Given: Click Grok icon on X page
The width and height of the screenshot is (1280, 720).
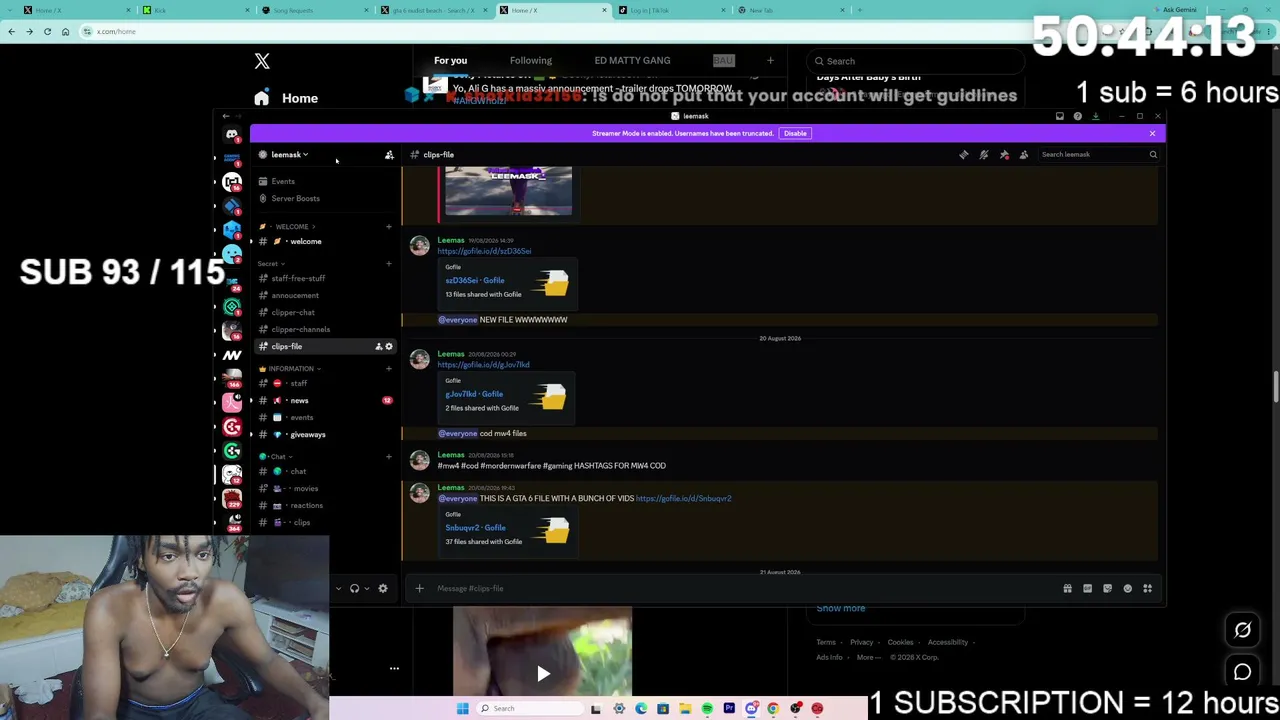Looking at the screenshot, I should click(x=1243, y=630).
